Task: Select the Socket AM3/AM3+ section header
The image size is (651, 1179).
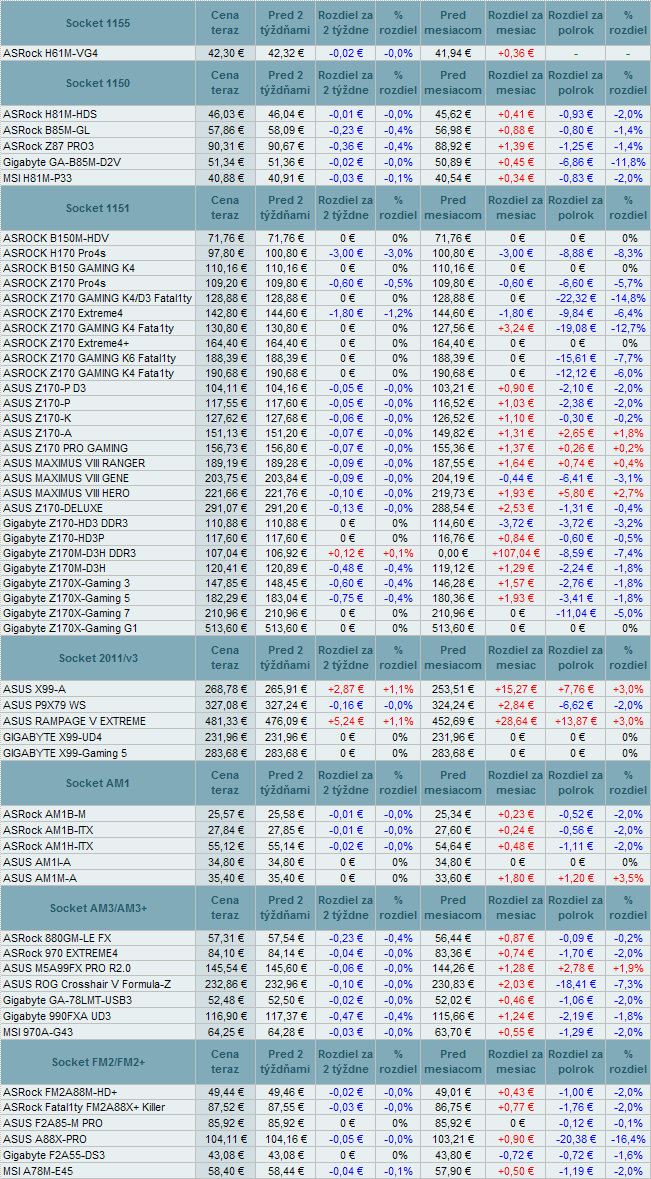Action: (98, 908)
